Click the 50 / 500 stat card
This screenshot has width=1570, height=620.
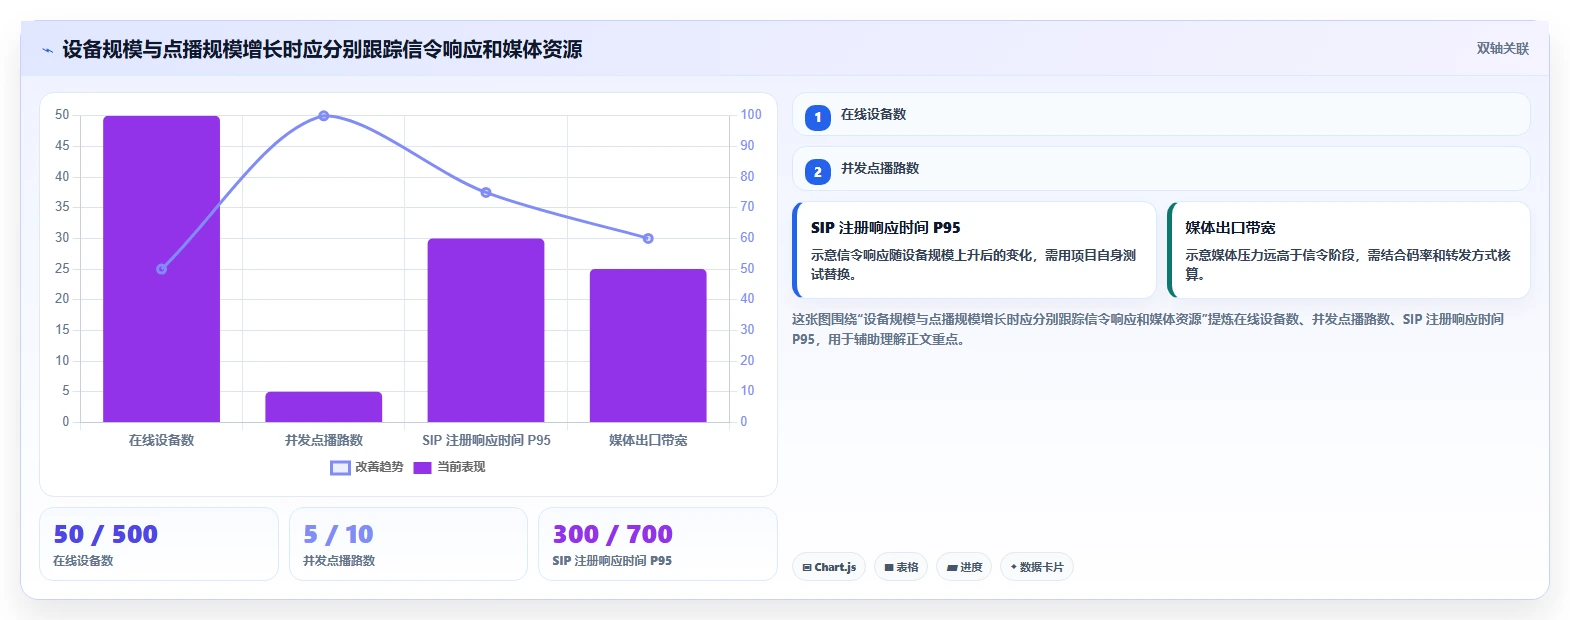[x=159, y=544]
